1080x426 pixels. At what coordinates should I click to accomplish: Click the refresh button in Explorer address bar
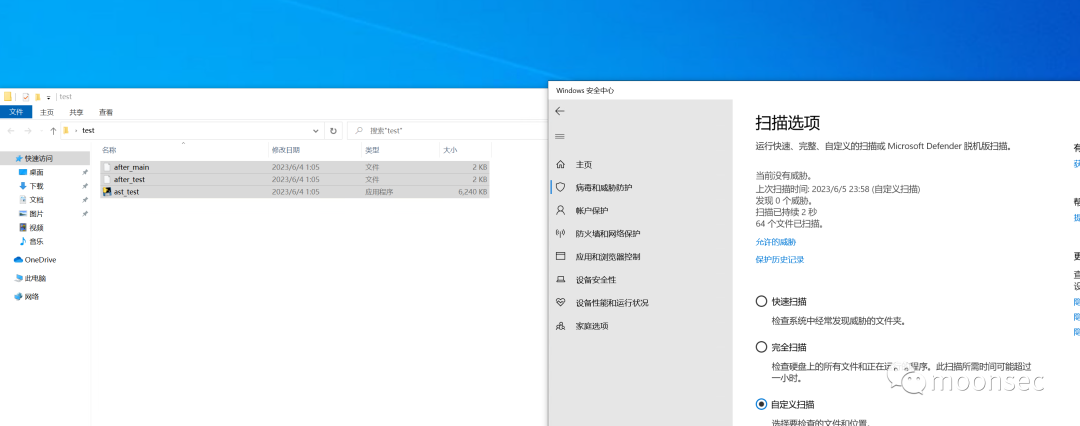click(x=333, y=130)
